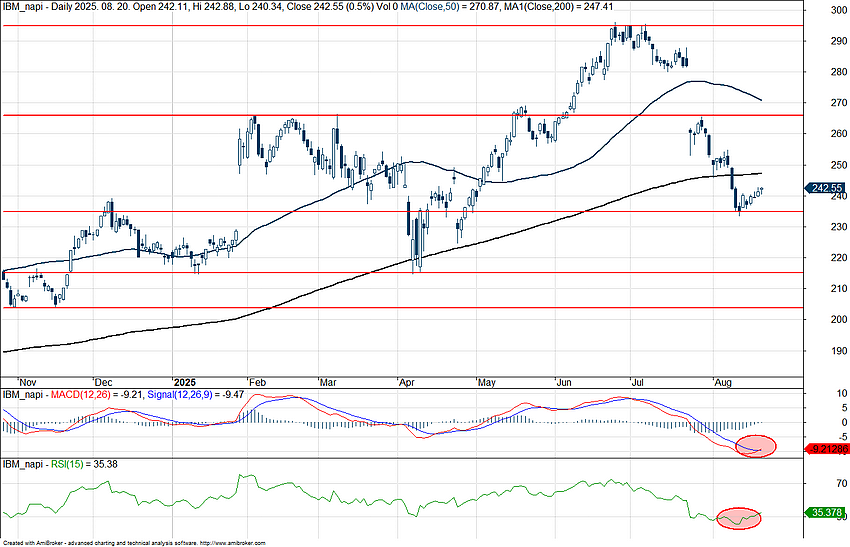Click the Aug label on the time axis
Screen dimensions: 850x547
[x=723, y=383]
